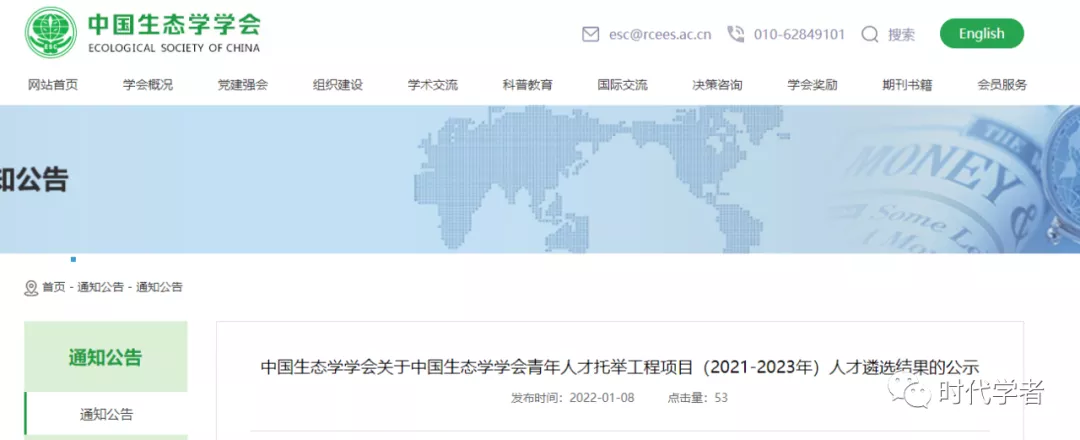This screenshot has height=440, width=1080.
Task: Open the 决策咨询 menu
Action: 717,85
